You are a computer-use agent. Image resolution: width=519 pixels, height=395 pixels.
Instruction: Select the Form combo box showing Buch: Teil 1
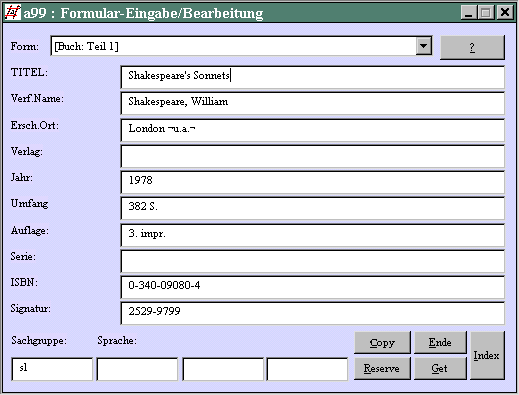(242, 46)
